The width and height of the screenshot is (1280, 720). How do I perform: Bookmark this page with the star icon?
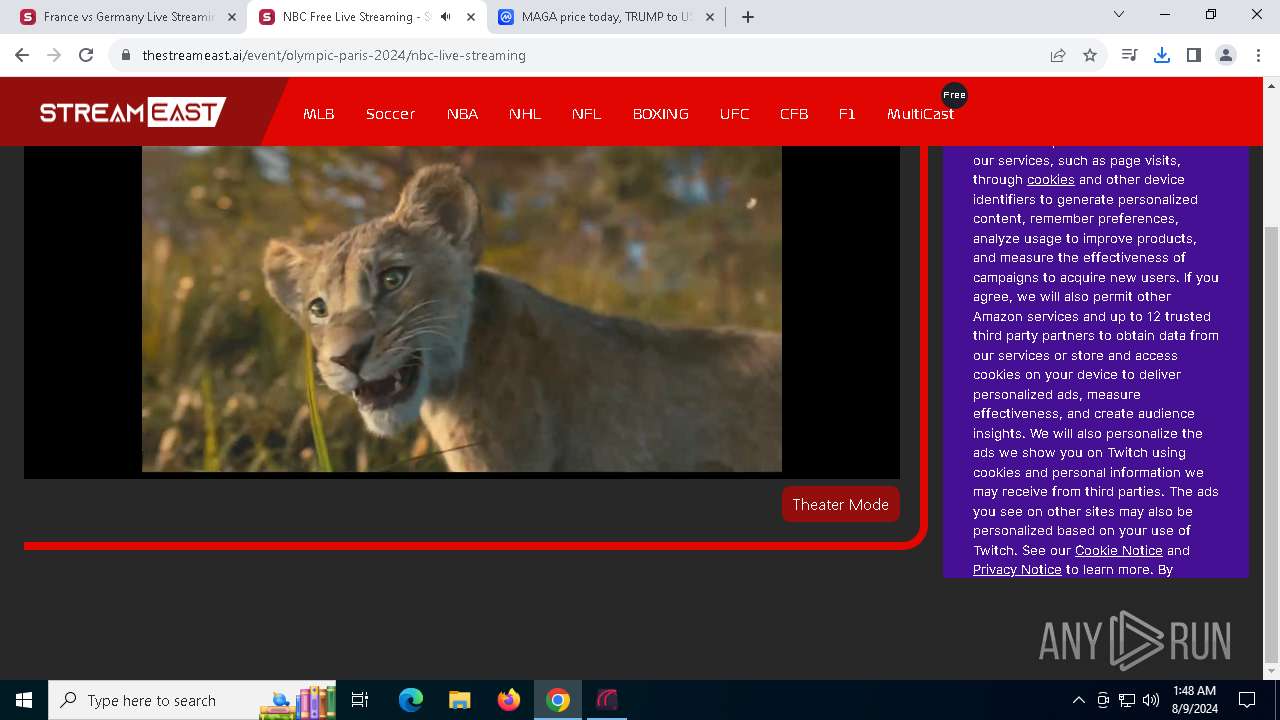[1090, 55]
